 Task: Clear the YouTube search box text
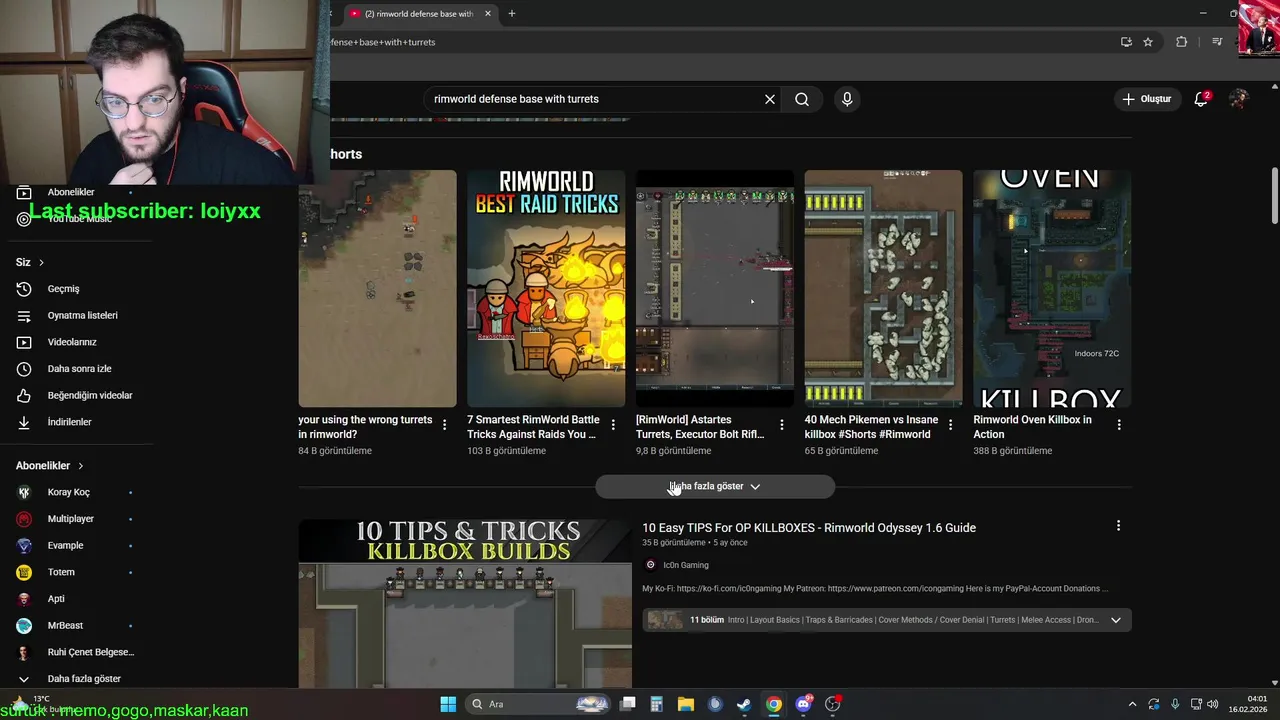[x=770, y=99]
